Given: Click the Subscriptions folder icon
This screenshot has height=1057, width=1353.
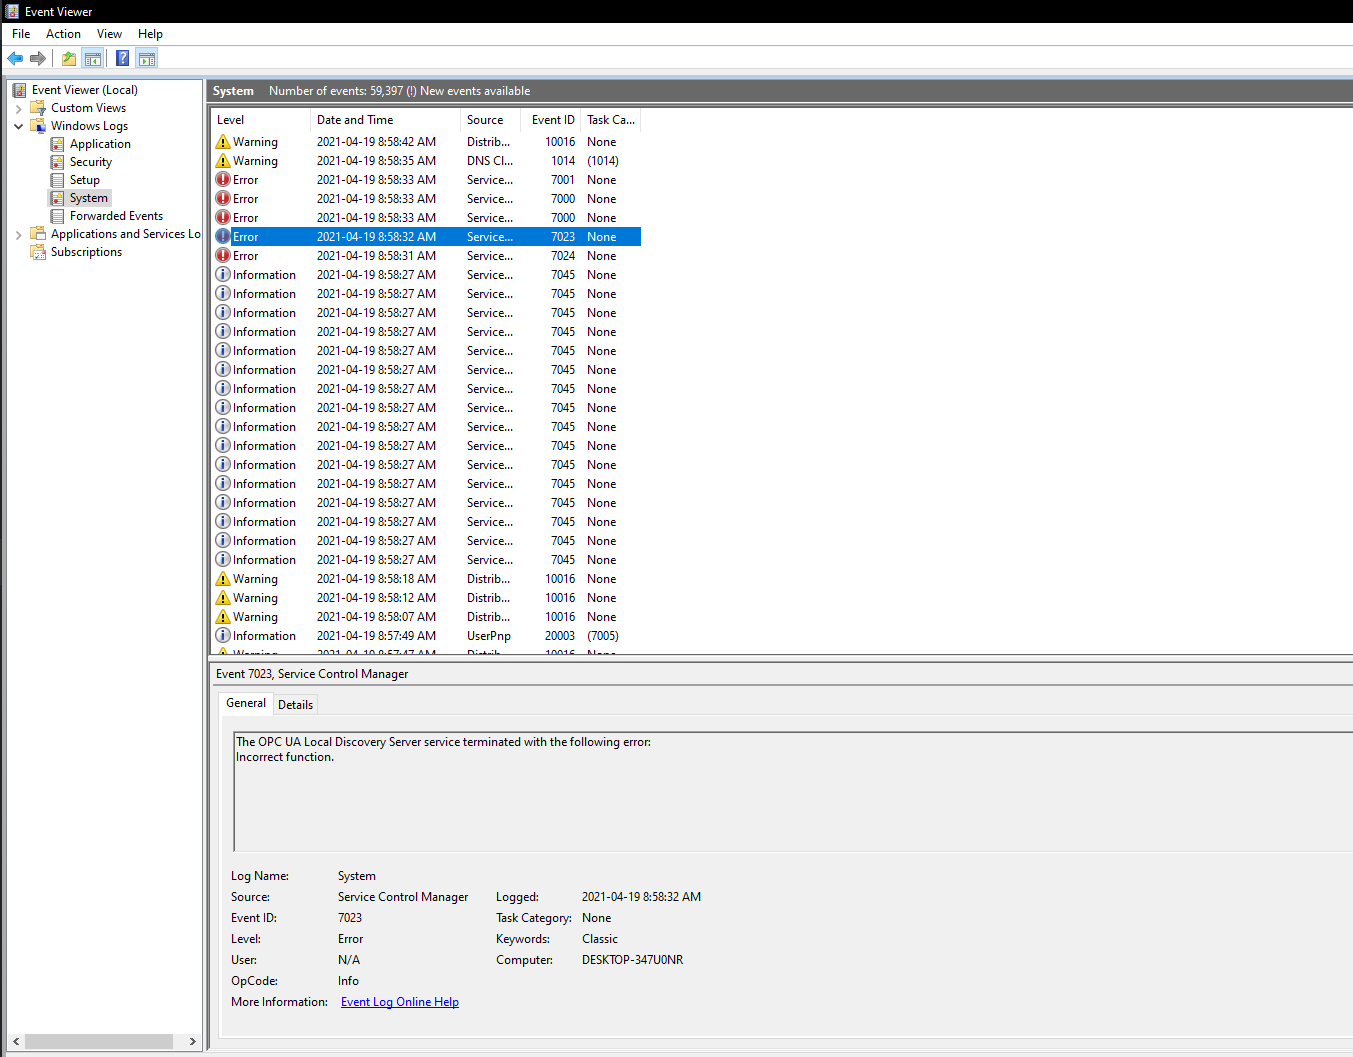Looking at the screenshot, I should click(38, 252).
